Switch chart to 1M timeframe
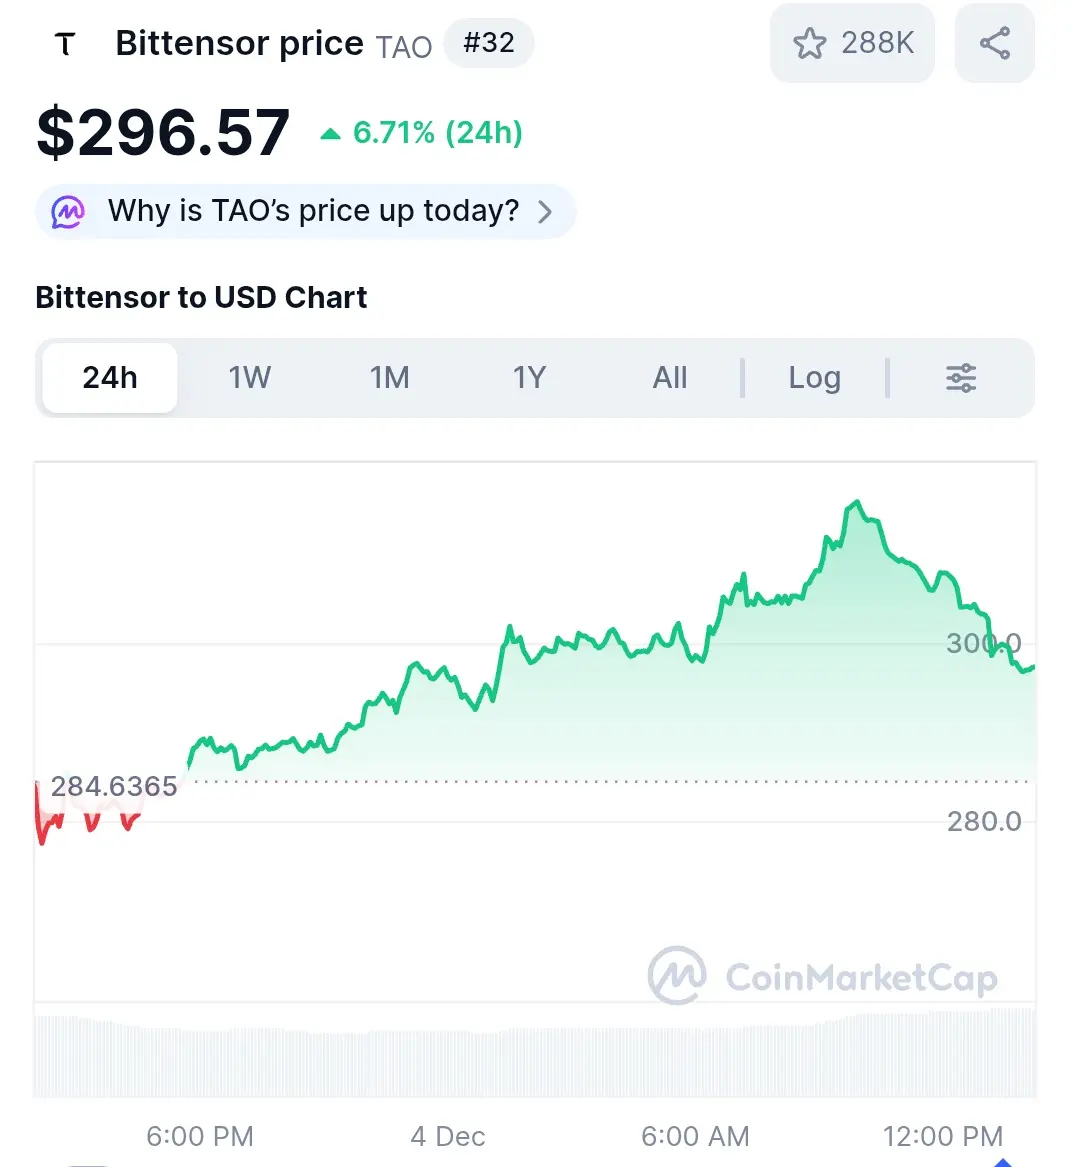1072x1167 pixels. [390, 378]
